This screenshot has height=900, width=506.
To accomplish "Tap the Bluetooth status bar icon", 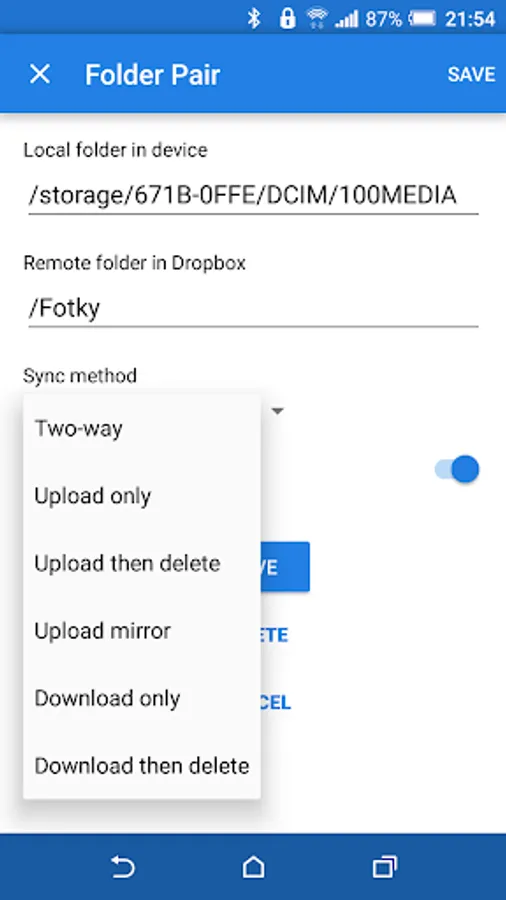I will [254, 19].
